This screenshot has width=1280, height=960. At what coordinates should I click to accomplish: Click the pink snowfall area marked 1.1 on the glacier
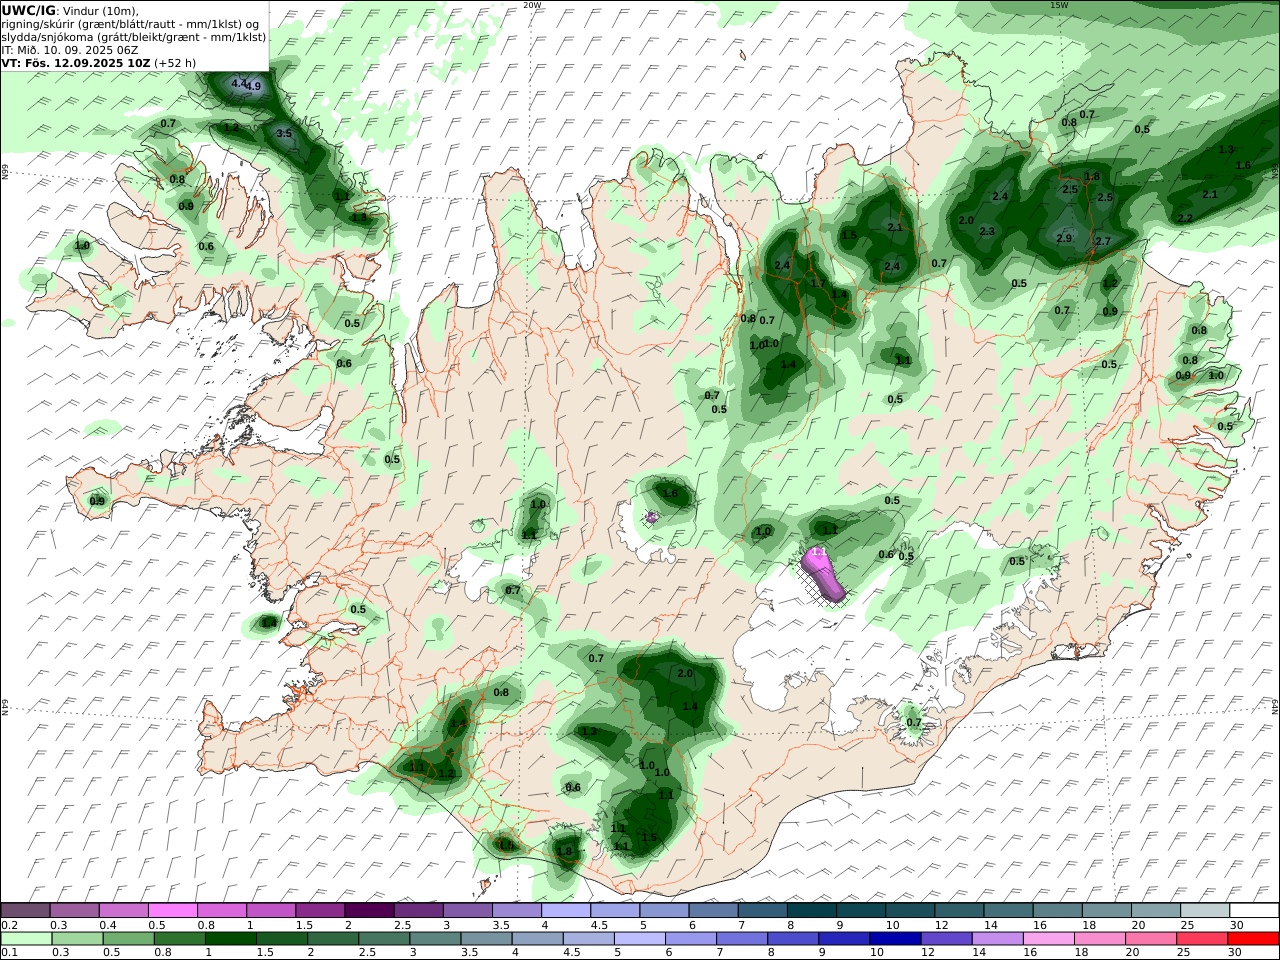(x=824, y=574)
